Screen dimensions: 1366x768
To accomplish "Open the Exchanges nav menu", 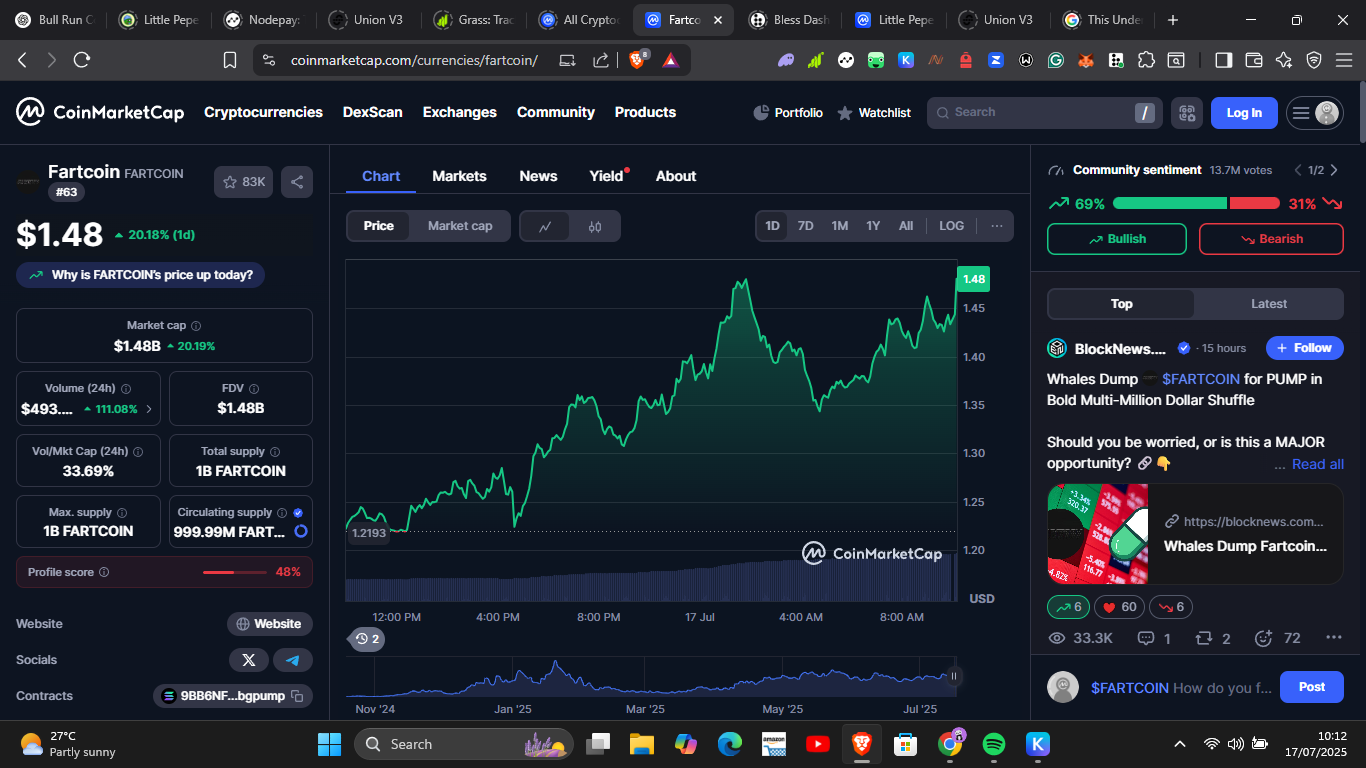I will [x=460, y=112].
